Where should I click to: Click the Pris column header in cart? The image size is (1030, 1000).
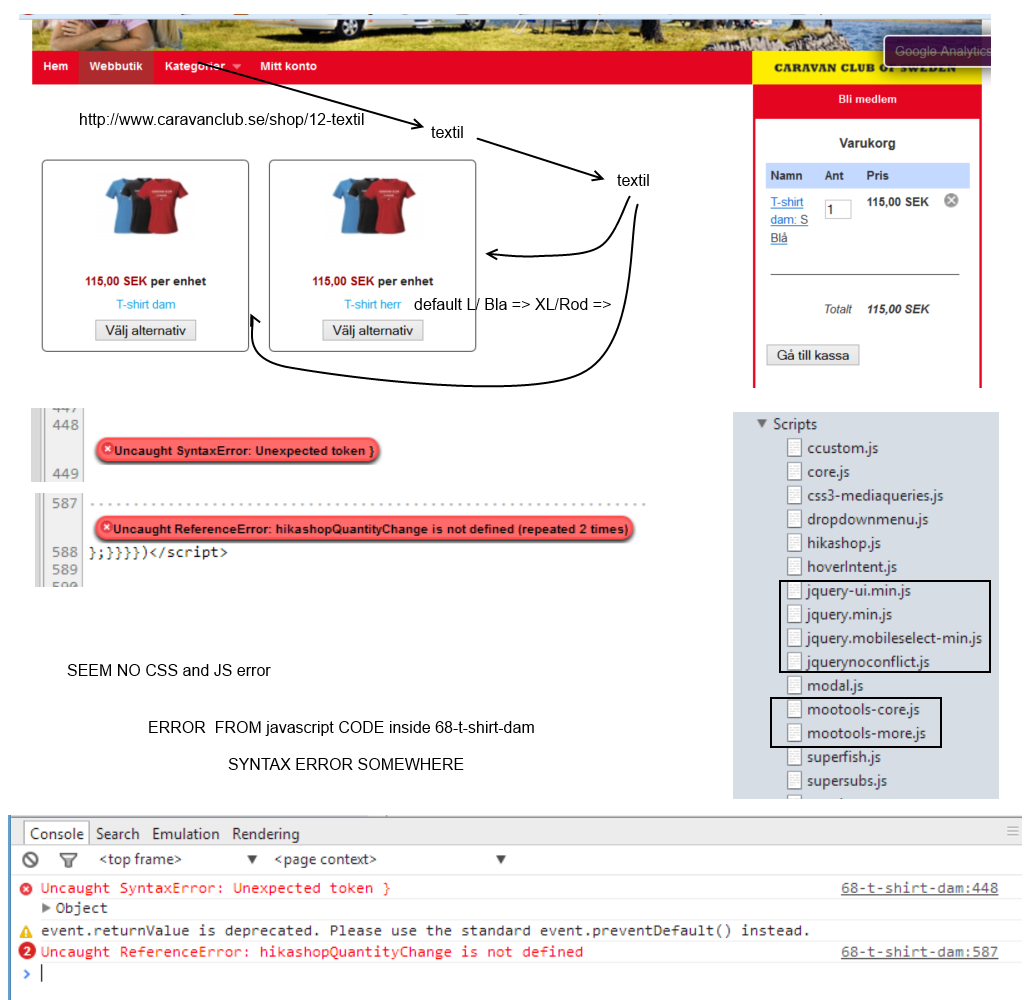pyautogui.click(x=877, y=175)
